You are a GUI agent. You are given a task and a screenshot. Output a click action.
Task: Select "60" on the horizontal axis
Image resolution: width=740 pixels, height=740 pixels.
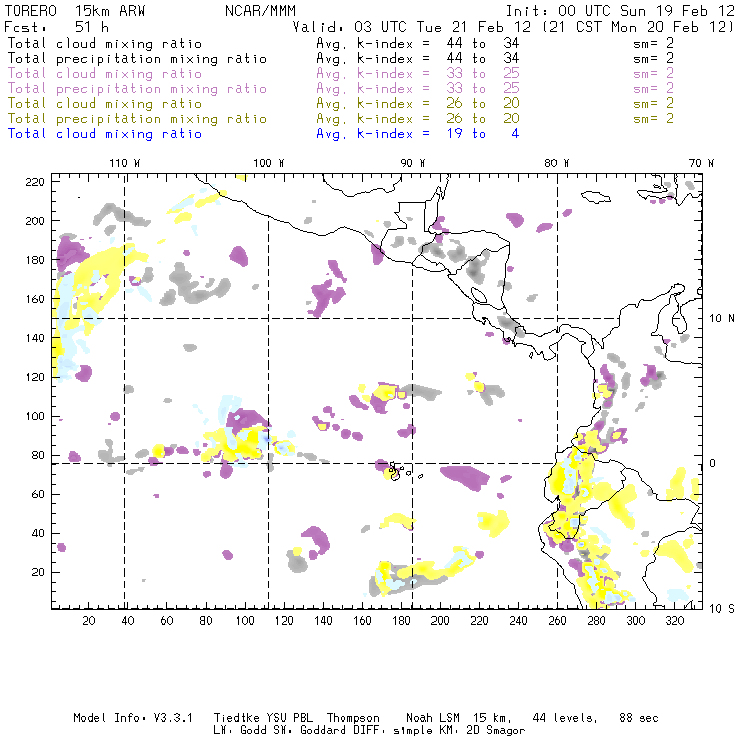click(167, 621)
